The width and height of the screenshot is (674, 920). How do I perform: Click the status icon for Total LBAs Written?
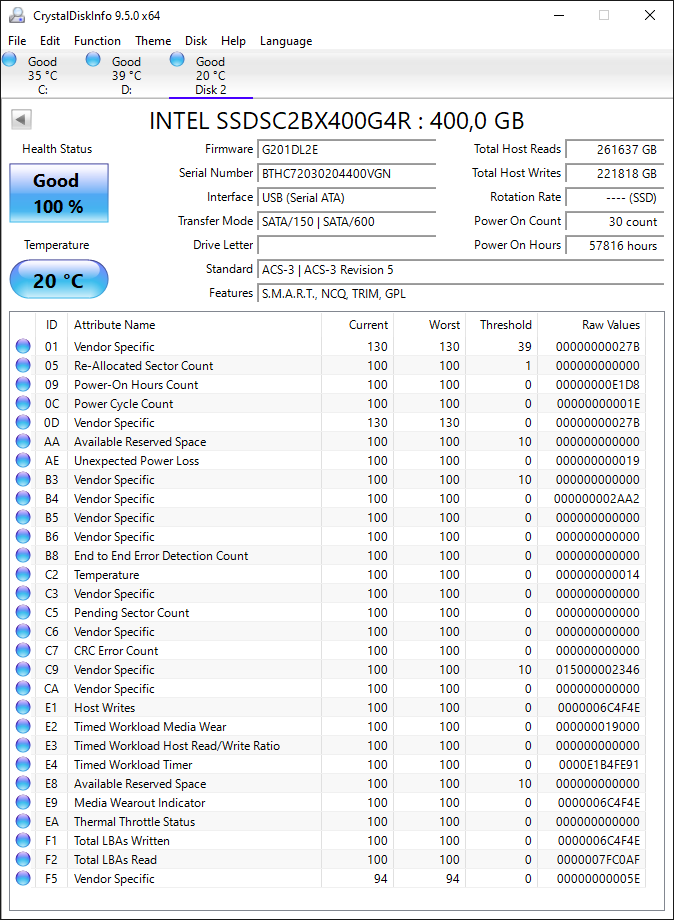tap(23, 840)
